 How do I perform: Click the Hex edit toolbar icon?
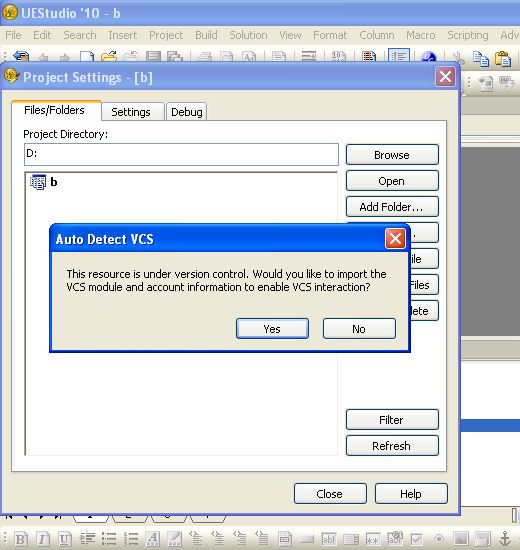coord(339,56)
